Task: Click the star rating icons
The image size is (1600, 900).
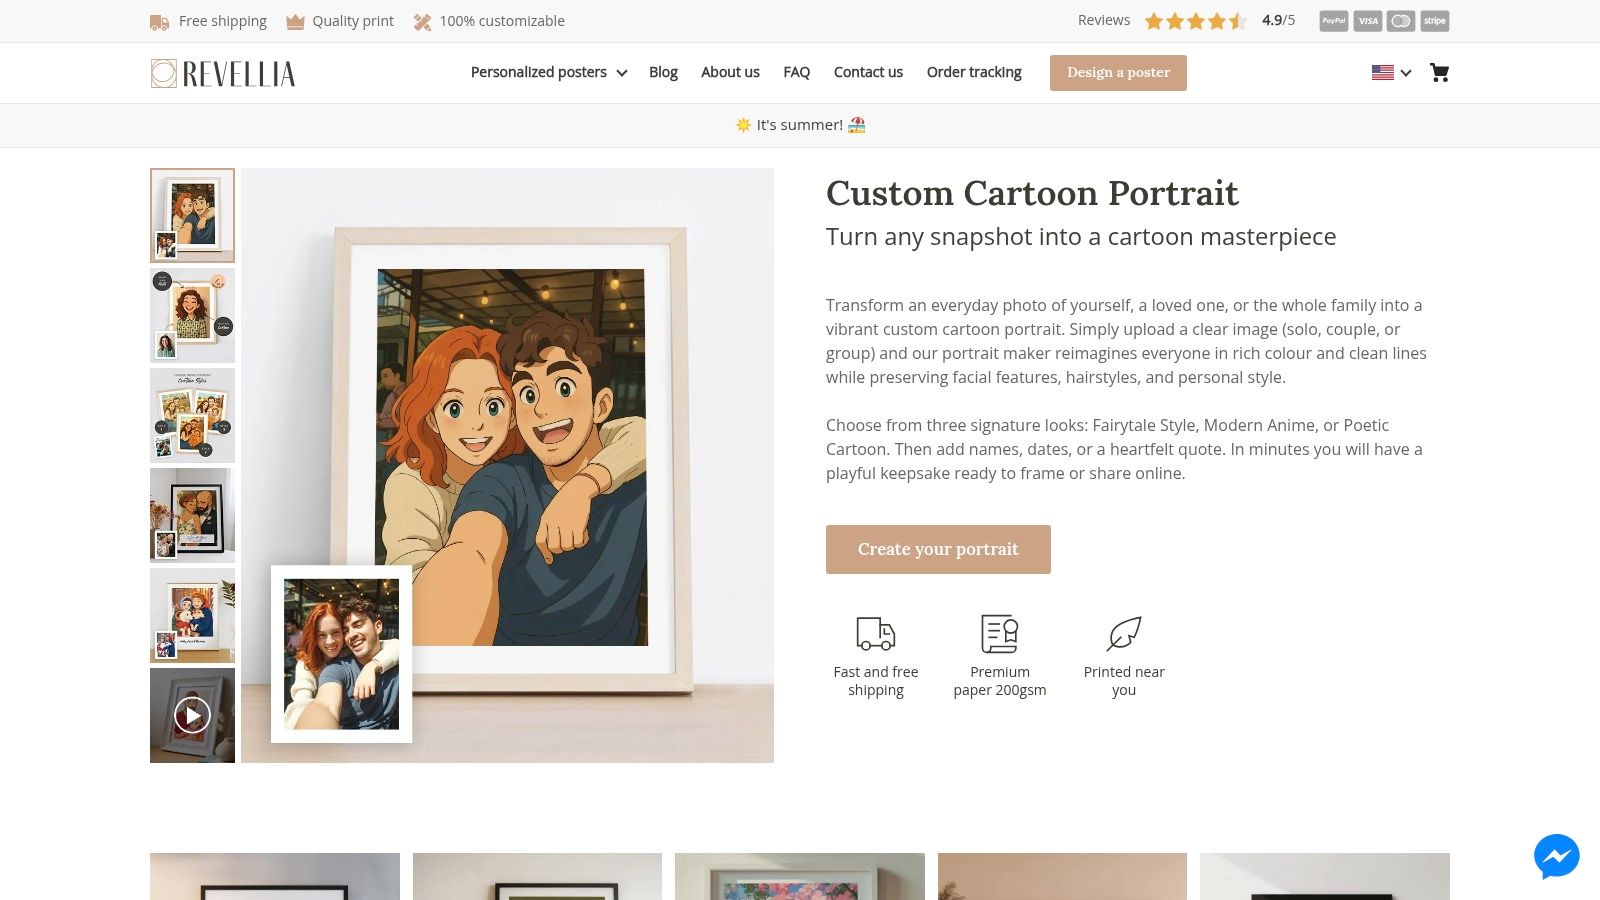Action: [1196, 21]
